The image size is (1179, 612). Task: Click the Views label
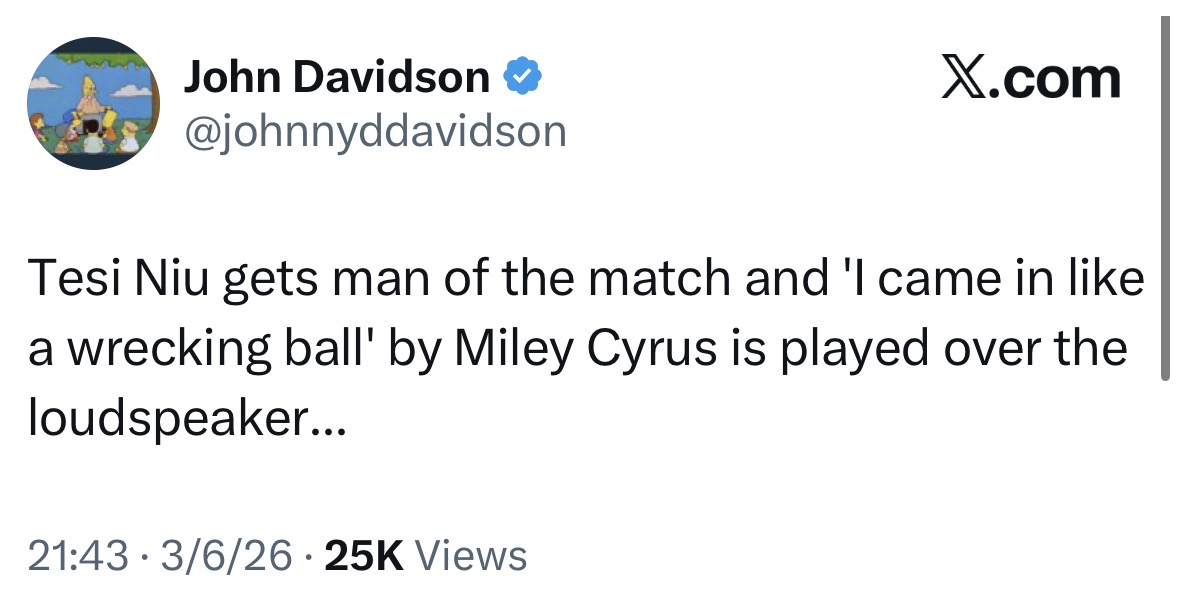469,555
